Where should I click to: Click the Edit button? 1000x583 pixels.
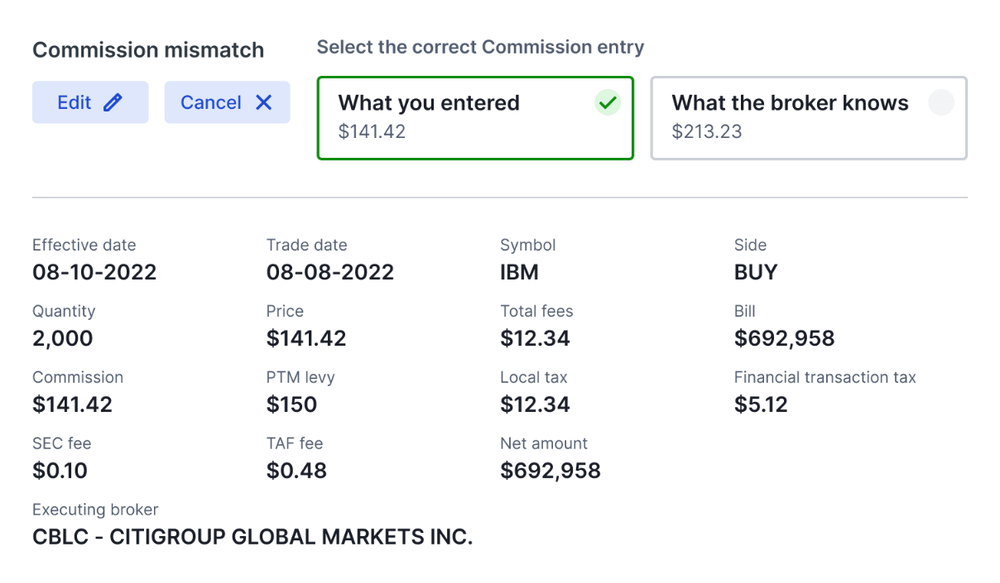[90, 102]
